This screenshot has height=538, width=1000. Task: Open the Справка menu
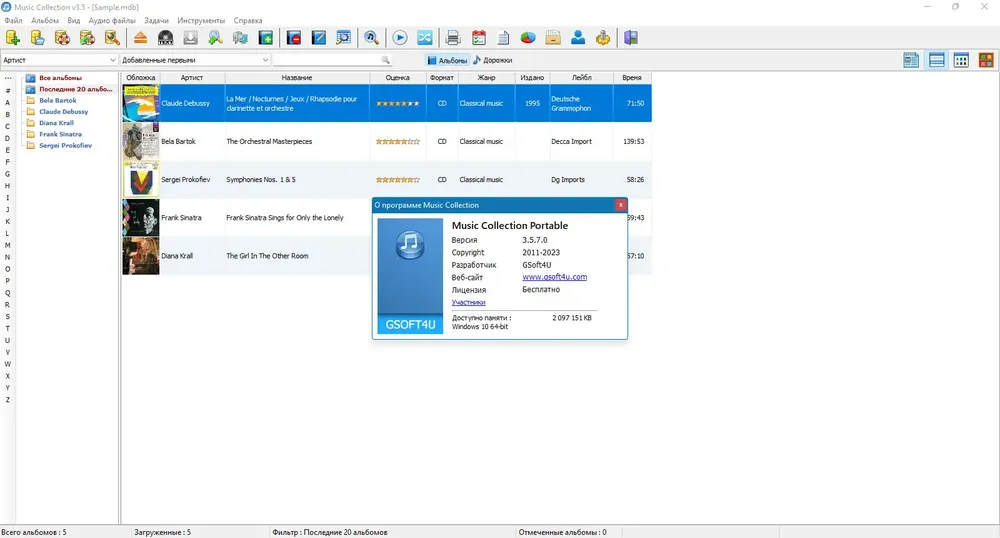click(x=247, y=20)
